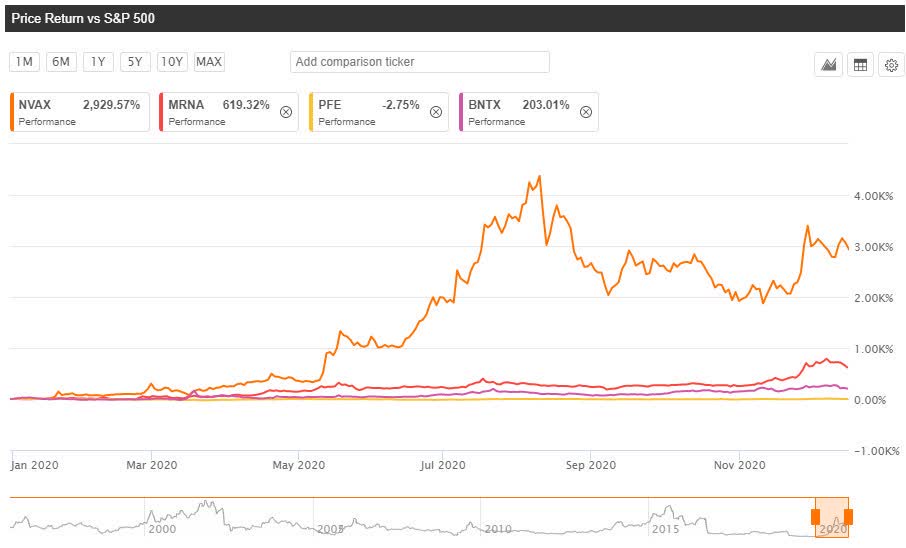Select the 6M time range
This screenshot has width=906, height=548.
tap(61, 62)
